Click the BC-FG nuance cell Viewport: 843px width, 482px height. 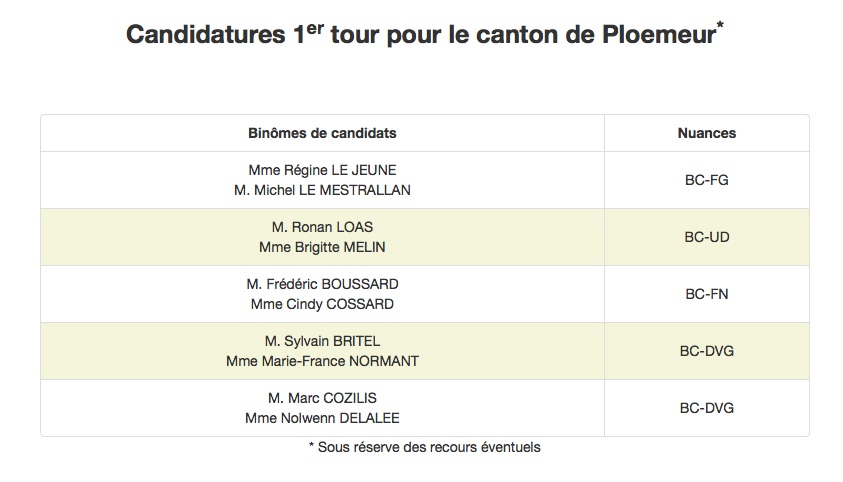click(x=706, y=180)
